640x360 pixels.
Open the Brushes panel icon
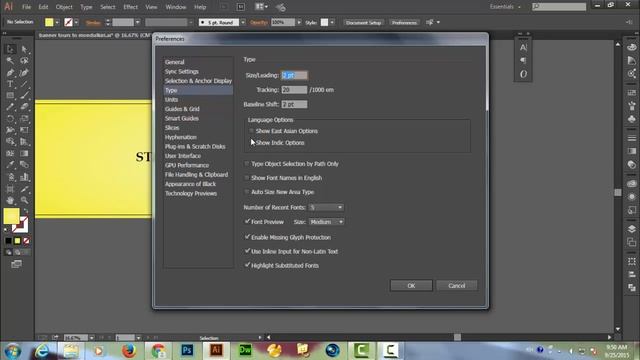[x=632, y=106]
